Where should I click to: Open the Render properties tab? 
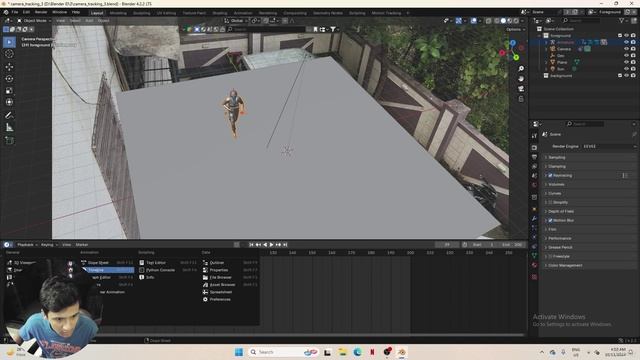534,148
